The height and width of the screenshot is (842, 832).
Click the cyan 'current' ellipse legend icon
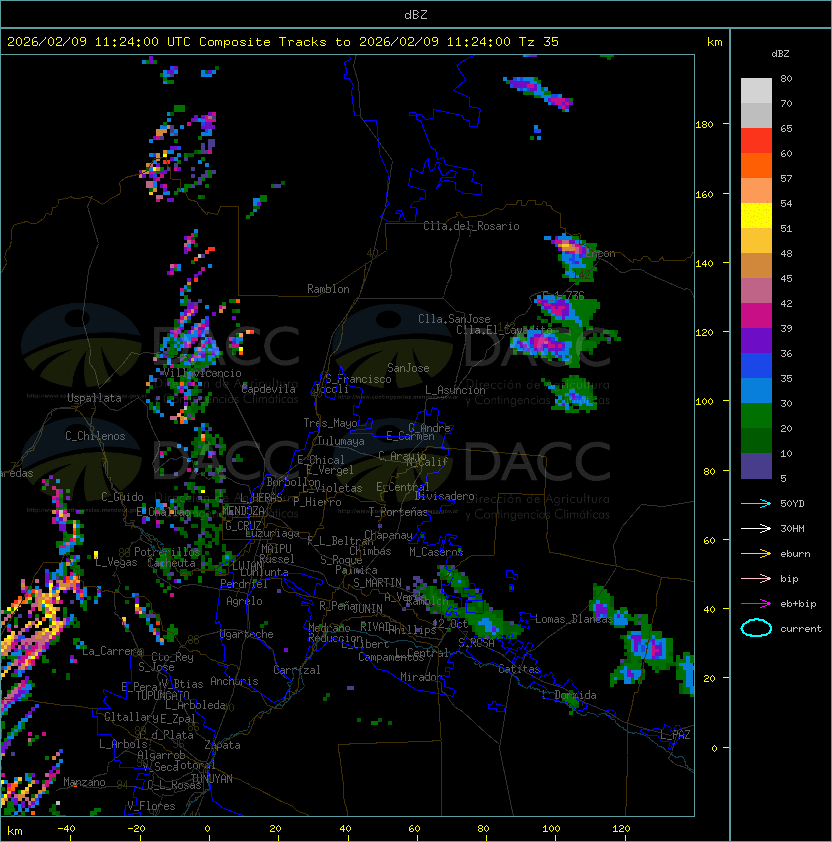click(x=756, y=628)
